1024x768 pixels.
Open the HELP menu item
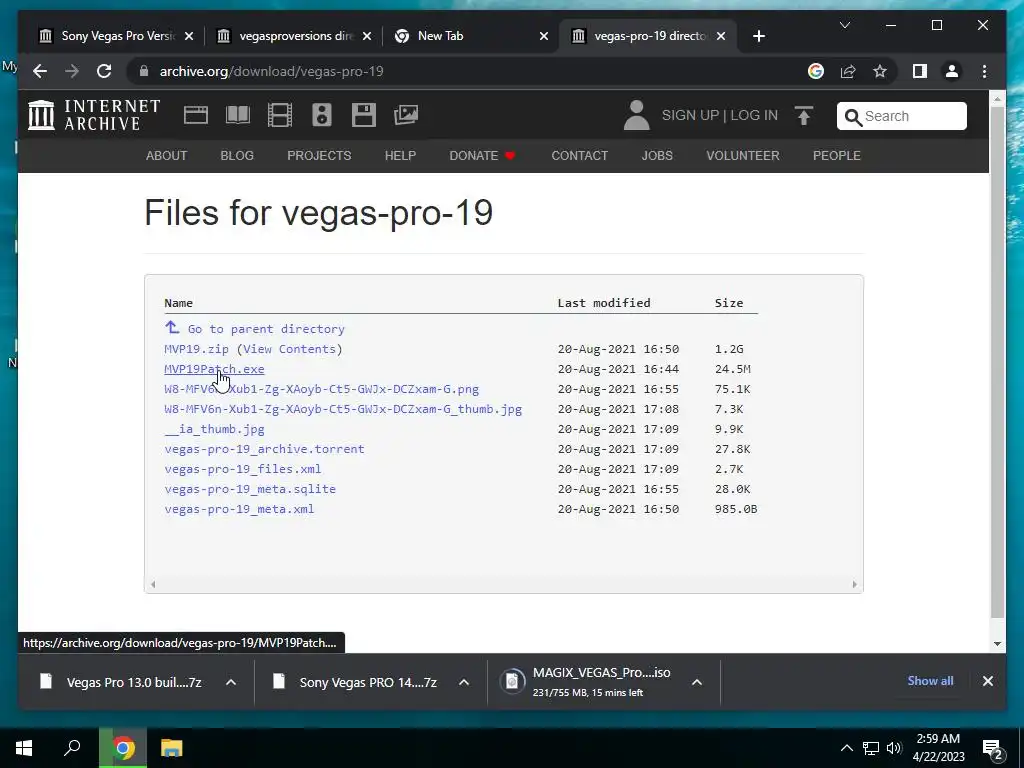tap(400, 155)
